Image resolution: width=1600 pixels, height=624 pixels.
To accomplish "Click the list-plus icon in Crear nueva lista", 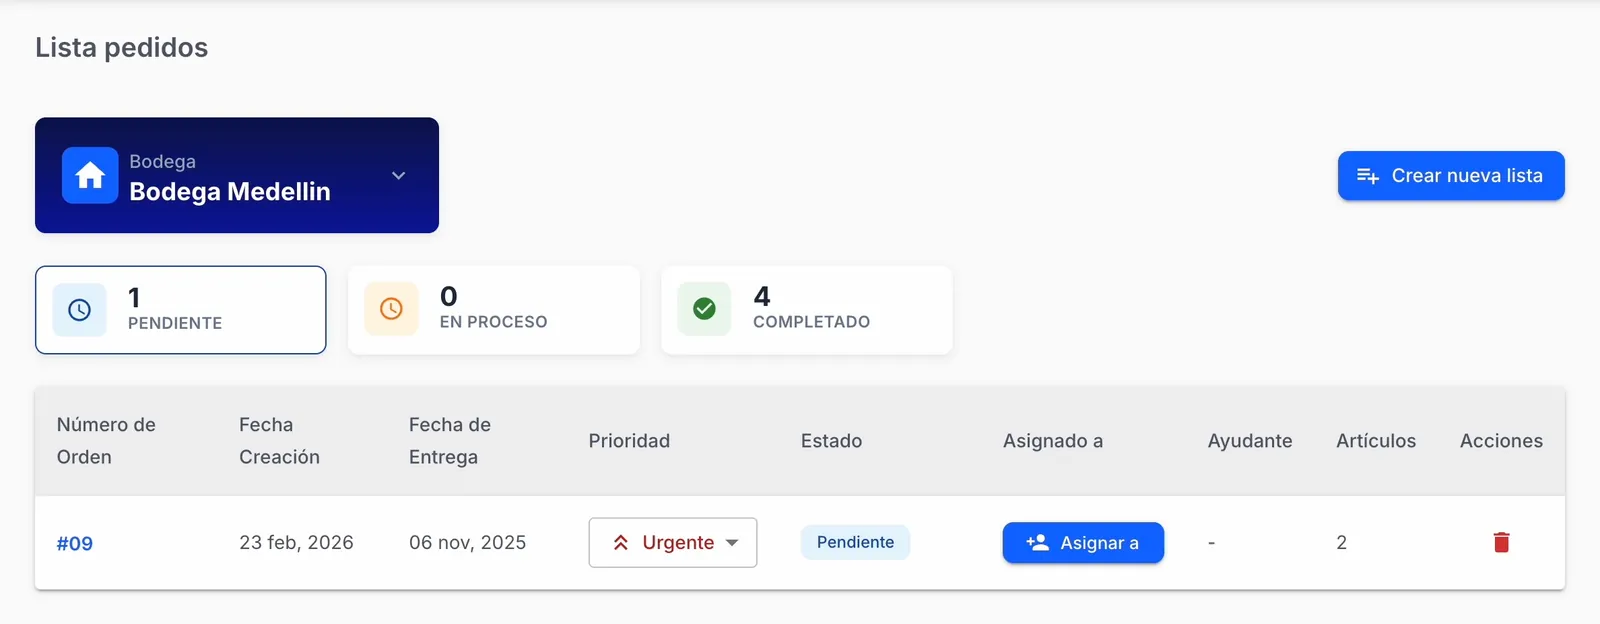I will click(1368, 176).
